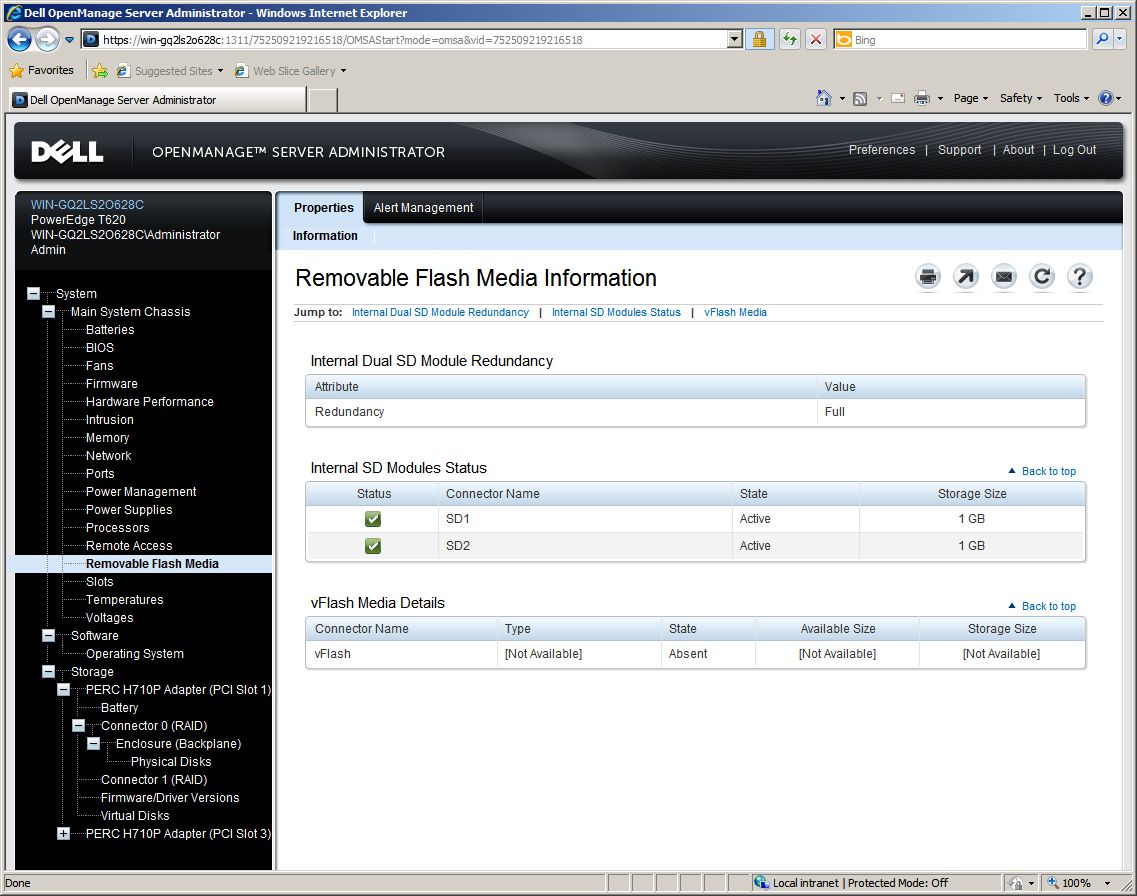The image size is (1137, 896).
Task: Click the SD2 green status checkmark
Action: [x=373, y=546]
